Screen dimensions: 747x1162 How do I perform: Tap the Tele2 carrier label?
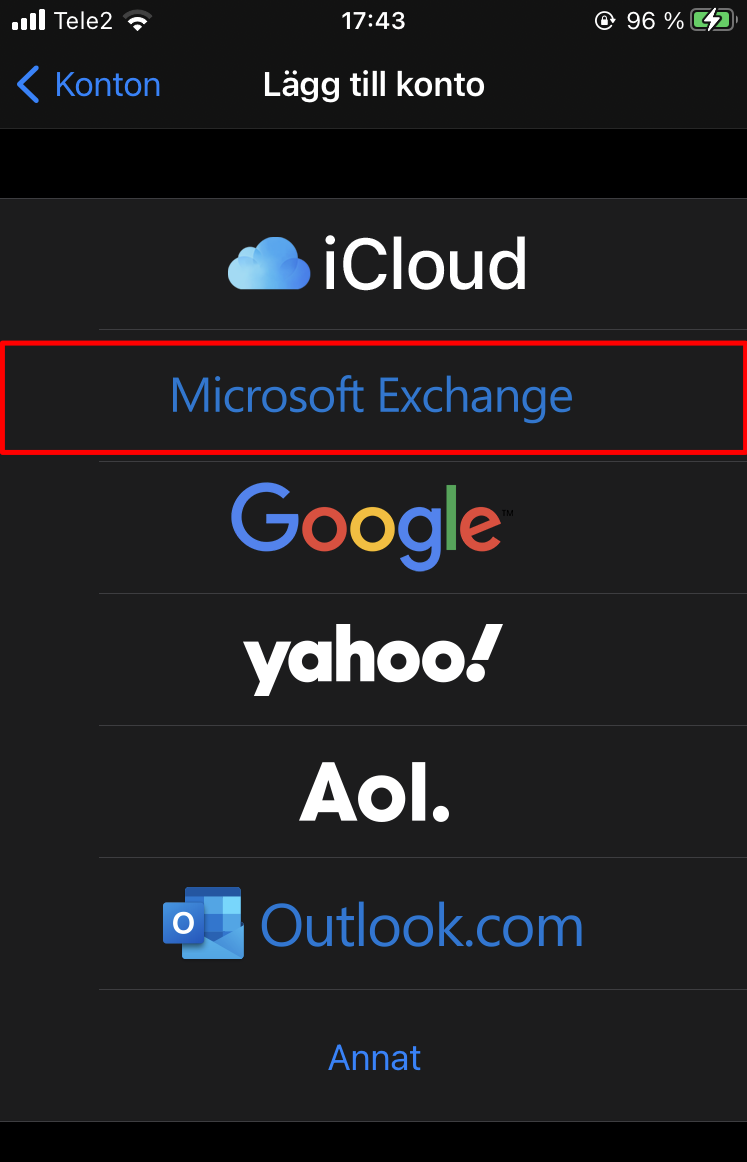coord(84,21)
